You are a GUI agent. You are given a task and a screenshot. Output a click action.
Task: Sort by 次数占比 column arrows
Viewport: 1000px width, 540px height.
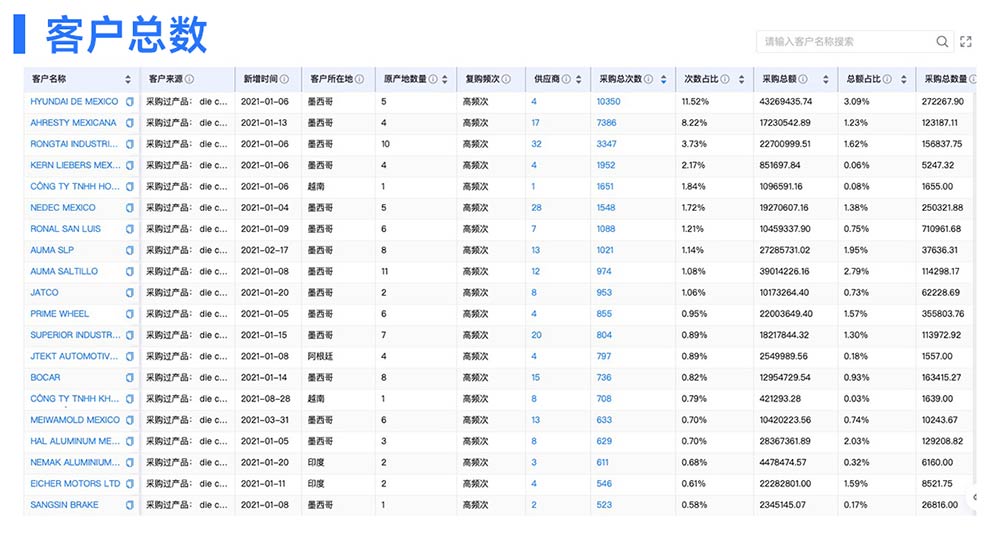[741, 79]
